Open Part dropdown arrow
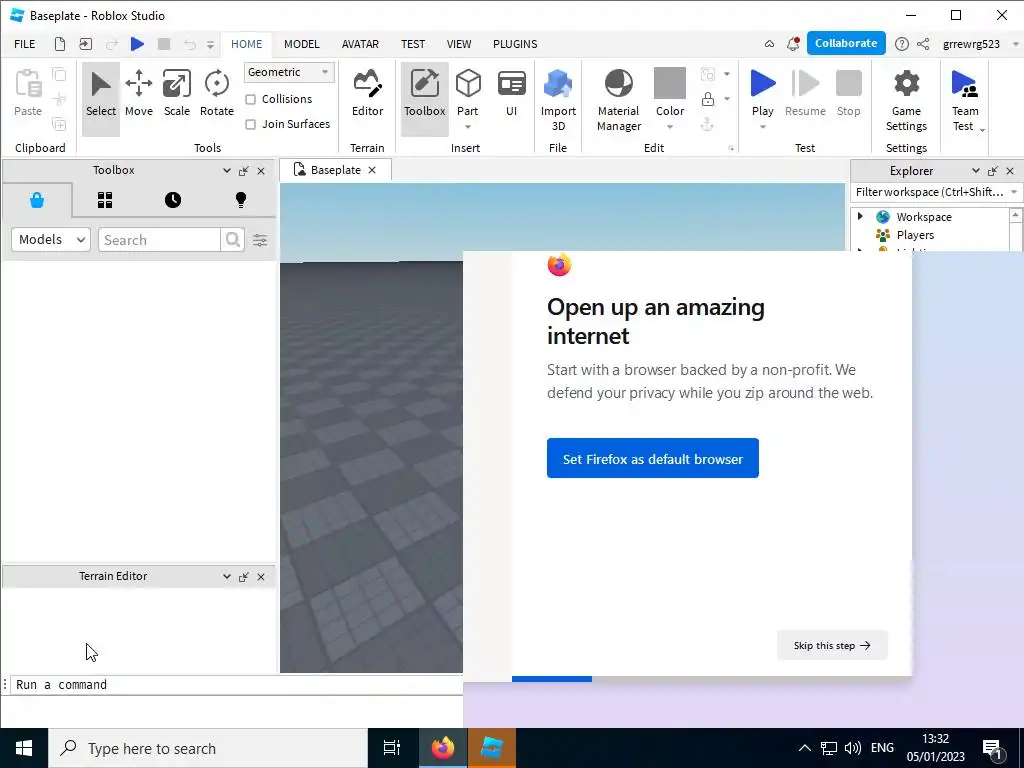The width and height of the screenshot is (1024, 768). [x=468, y=127]
